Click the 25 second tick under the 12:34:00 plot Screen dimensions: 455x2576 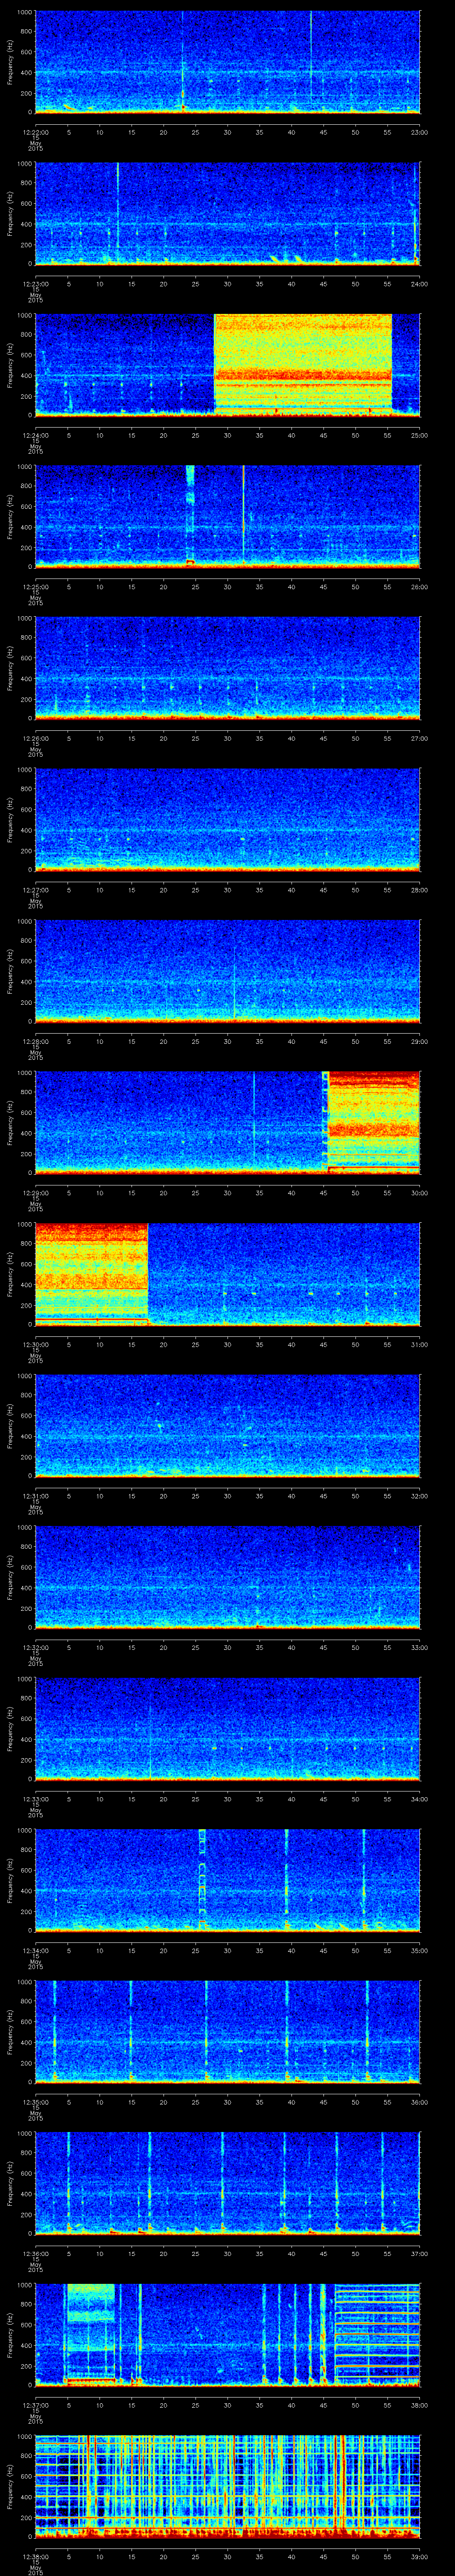coord(195,1950)
